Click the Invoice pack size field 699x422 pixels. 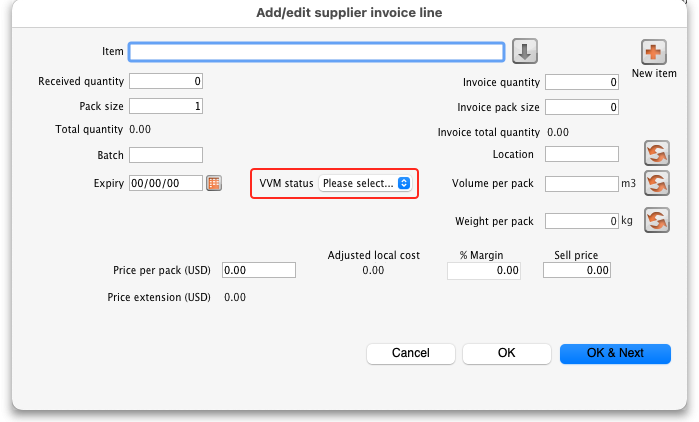(582, 107)
